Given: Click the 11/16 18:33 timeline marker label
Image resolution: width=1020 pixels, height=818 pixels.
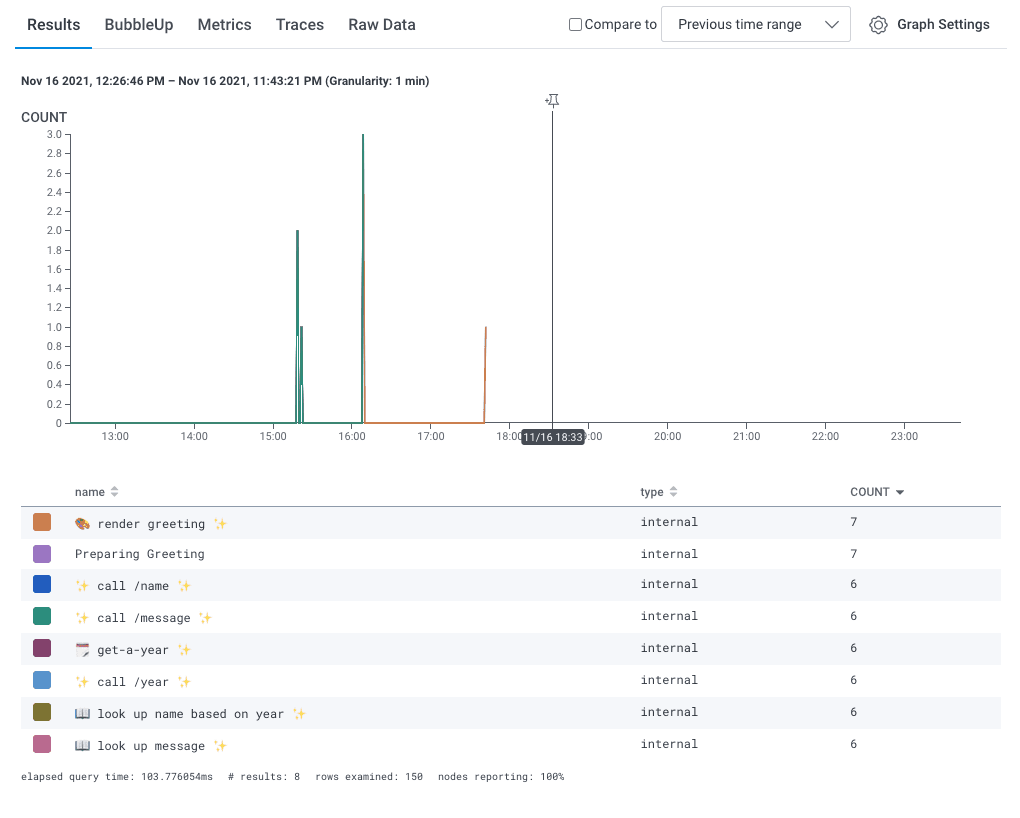Looking at the screenshot, I should tap(552, 437).
